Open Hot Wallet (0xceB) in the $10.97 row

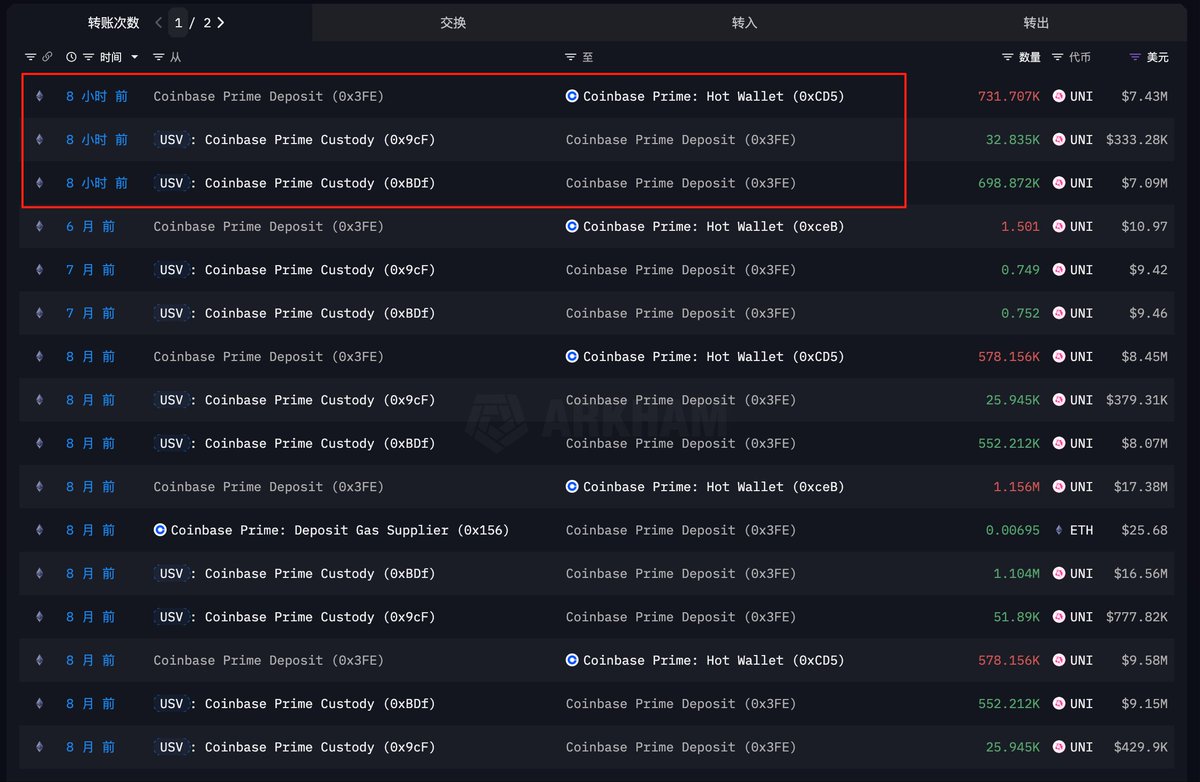click(x=714, y=227)
